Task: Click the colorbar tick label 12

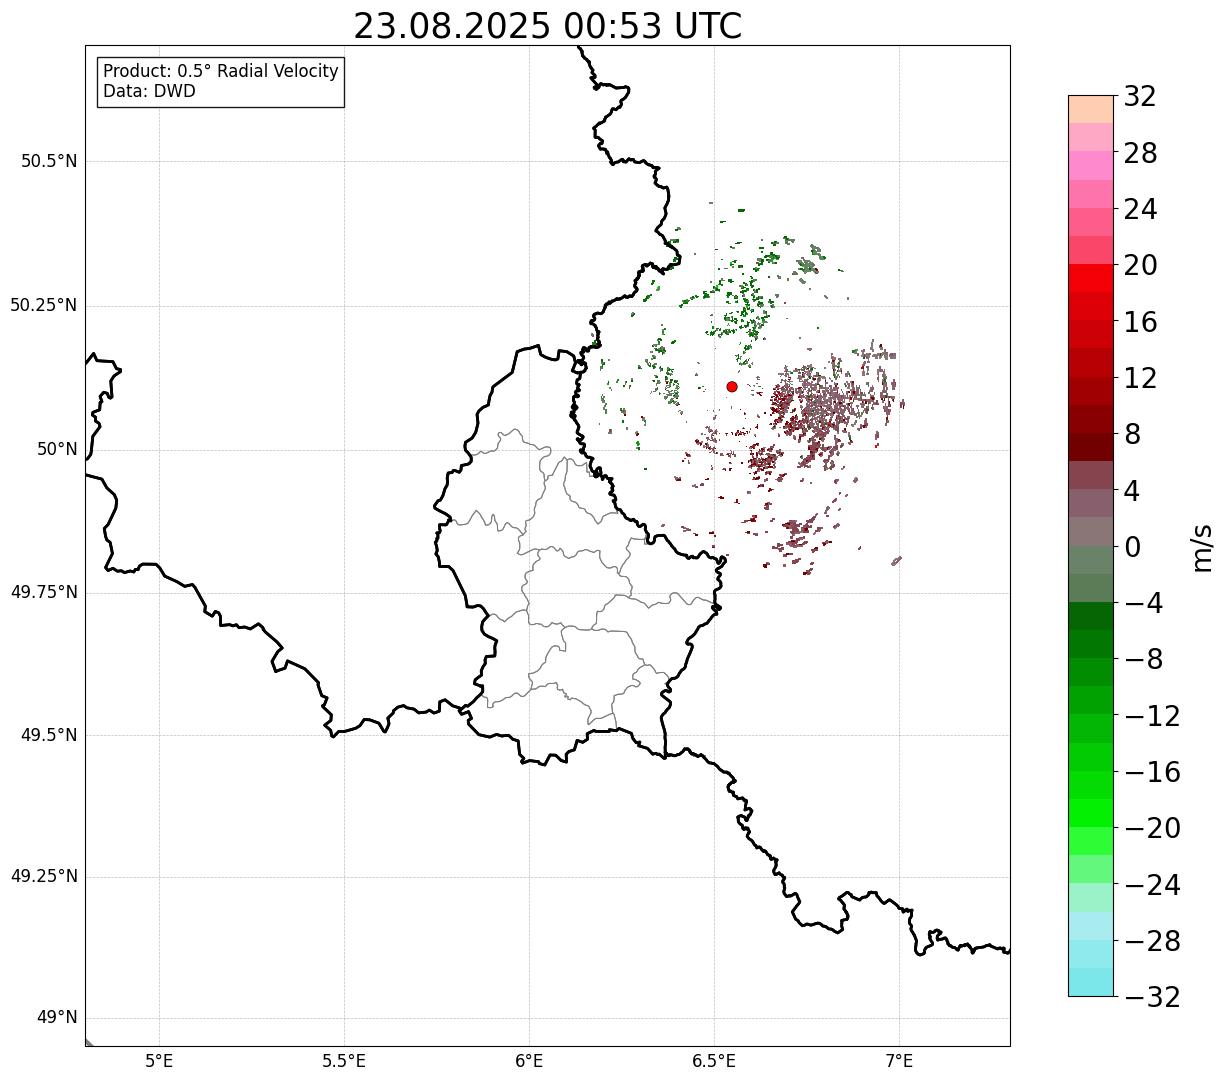Action: point(1141,378)
